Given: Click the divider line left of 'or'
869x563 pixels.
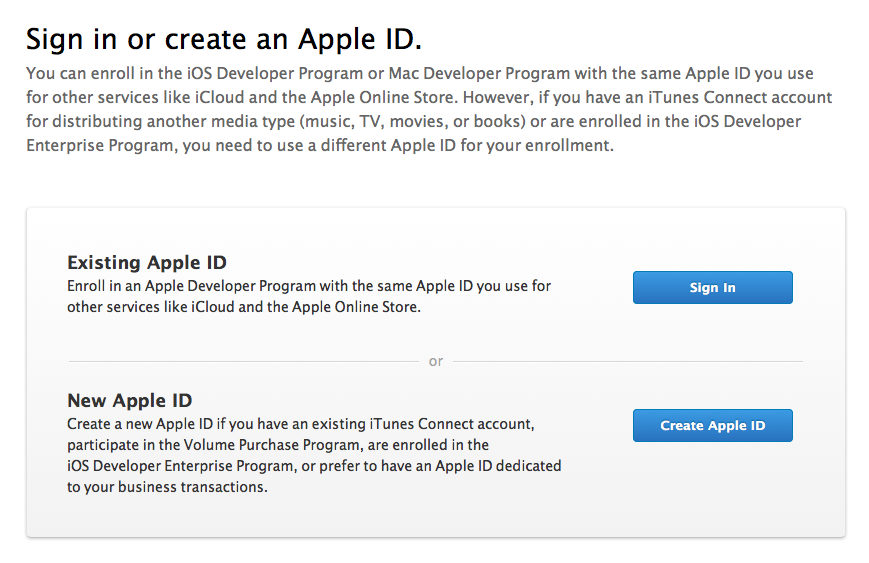Looking at the screenshot, I should point(240,361).
